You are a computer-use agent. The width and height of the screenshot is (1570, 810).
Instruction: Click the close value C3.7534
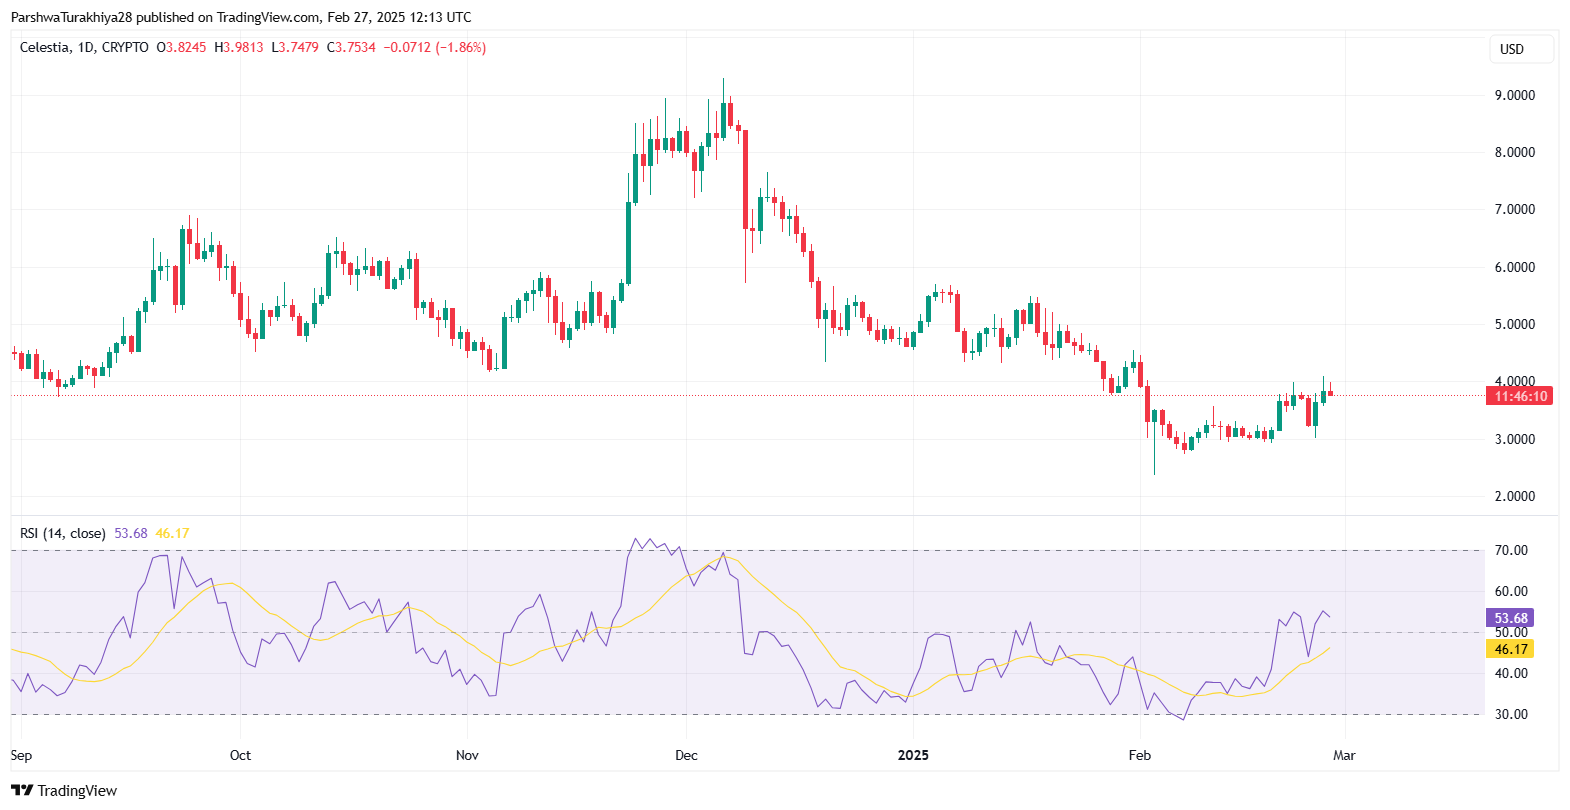[351, 47]
